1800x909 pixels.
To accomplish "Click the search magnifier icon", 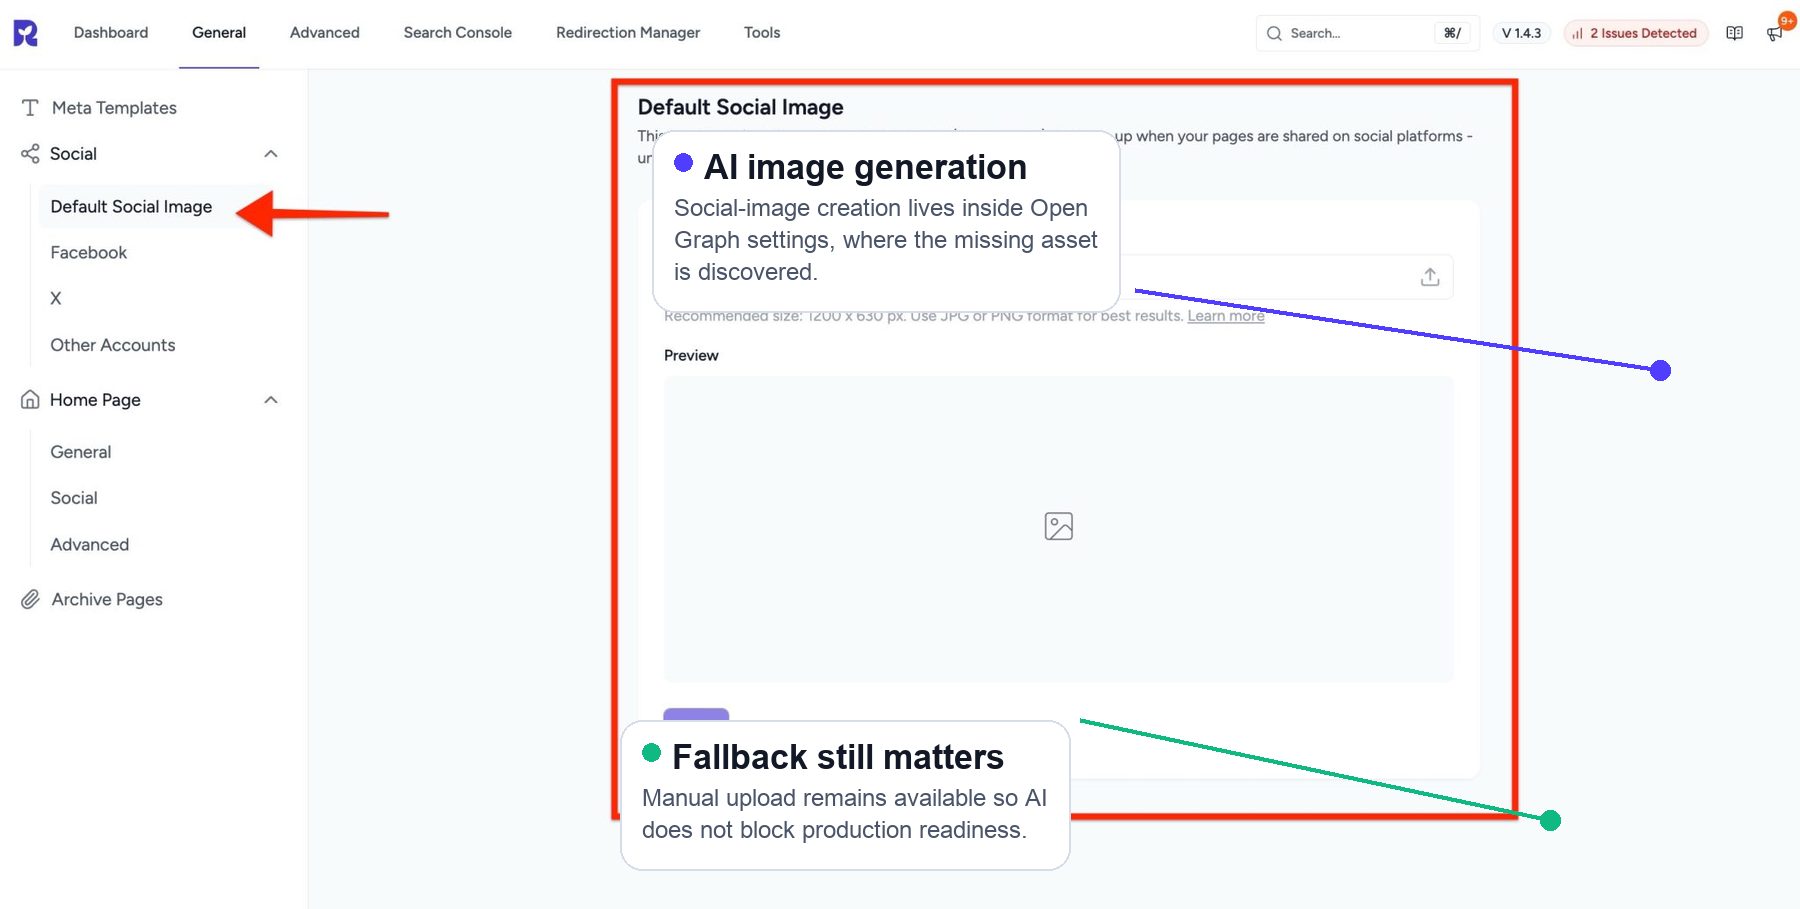I will point(1274,33).
